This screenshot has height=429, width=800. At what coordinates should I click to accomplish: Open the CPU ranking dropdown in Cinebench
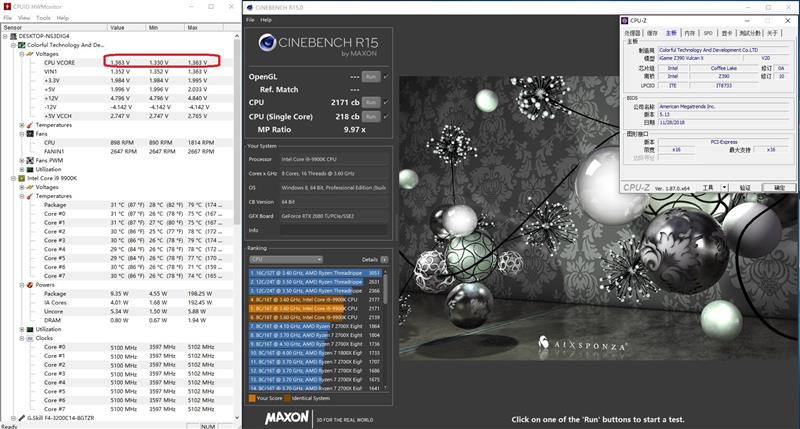click(x=286, y=259)
